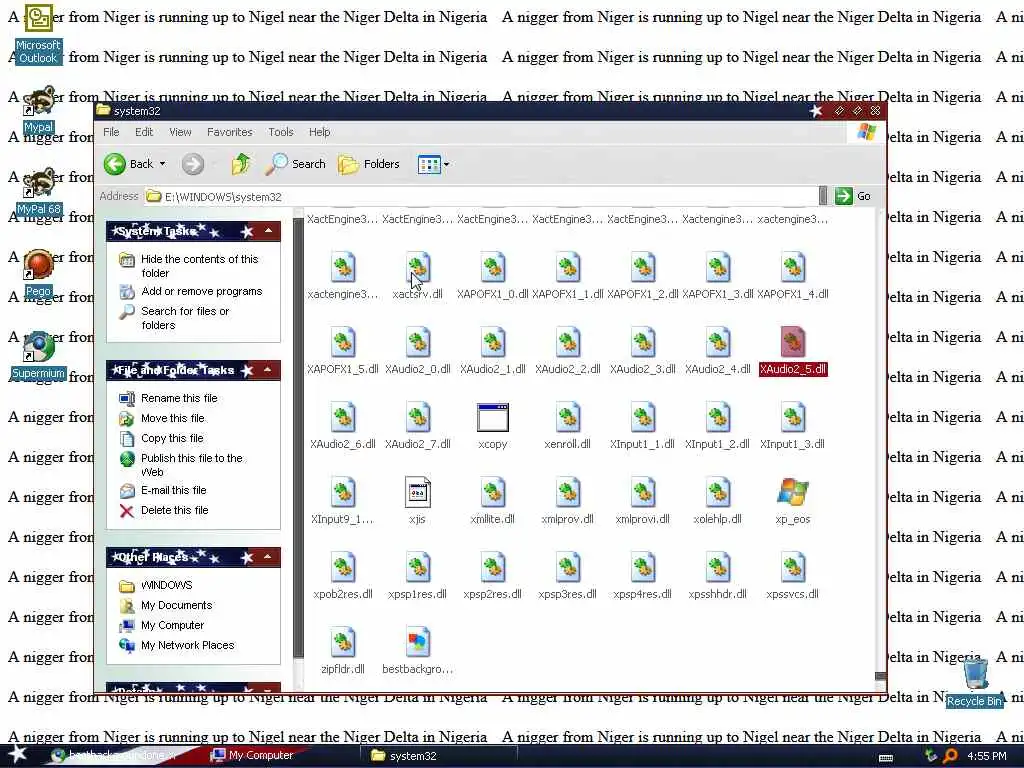Select the XAudio2_0.dll file icon
Image resolution: width=1024 pixels, height=768 pixels.
[x=417, y=342]
